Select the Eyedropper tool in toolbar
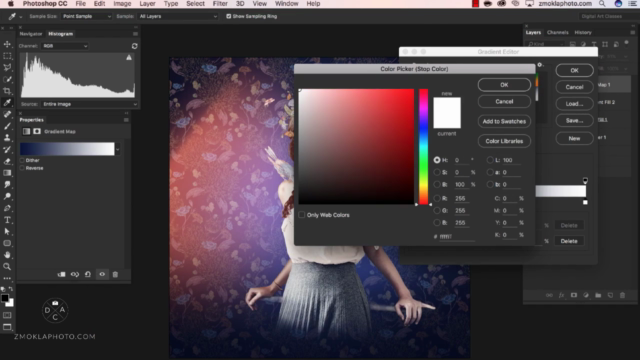The height and width of the screenshot is (360, 640). click(7, 102)
